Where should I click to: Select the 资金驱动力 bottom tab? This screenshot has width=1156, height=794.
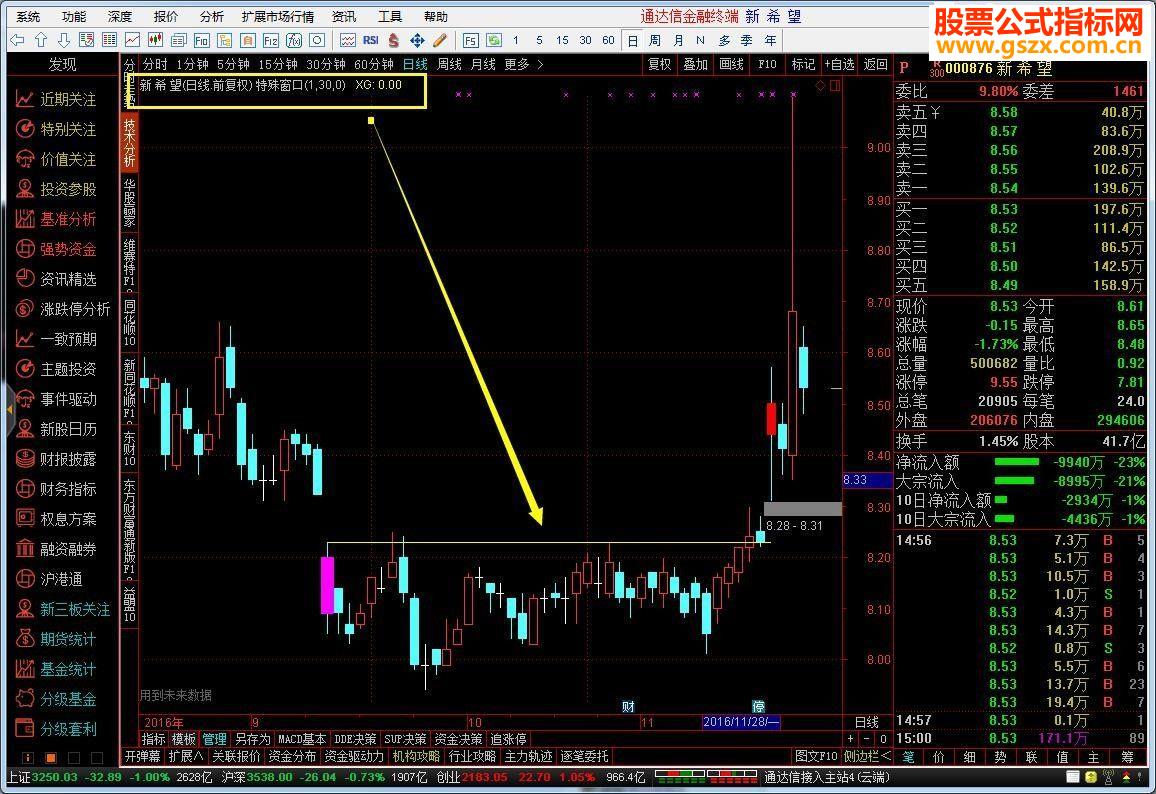(354, 756)
